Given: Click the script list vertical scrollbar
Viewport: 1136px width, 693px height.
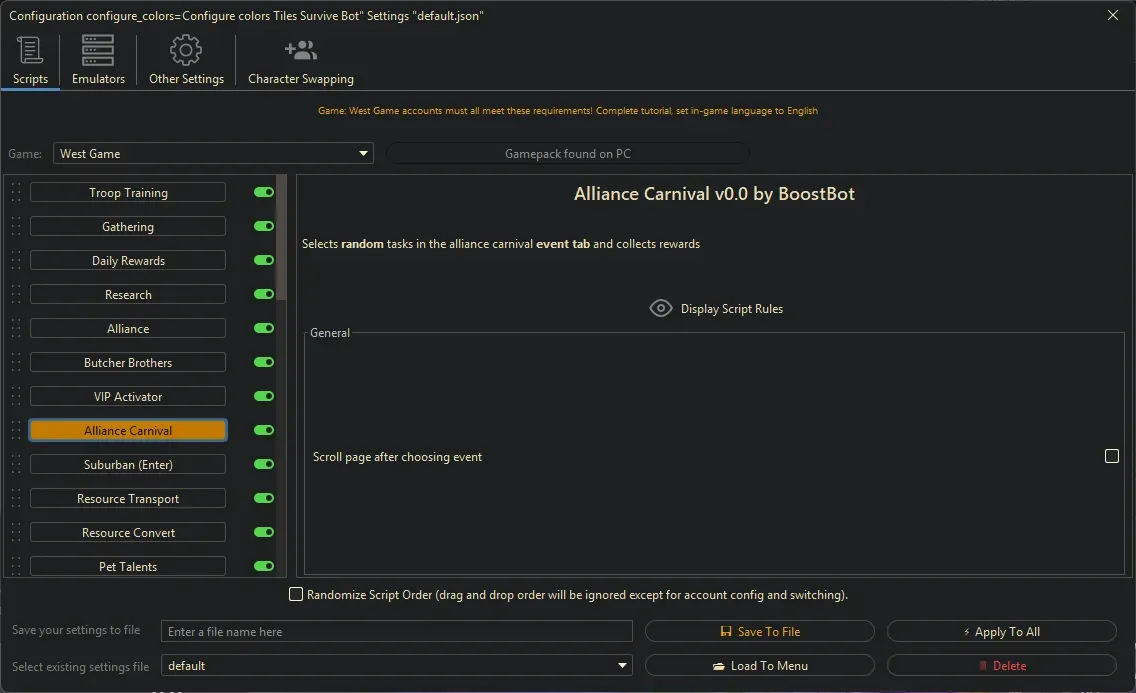Looking at the screenshot, I should (x=281, y=240).
